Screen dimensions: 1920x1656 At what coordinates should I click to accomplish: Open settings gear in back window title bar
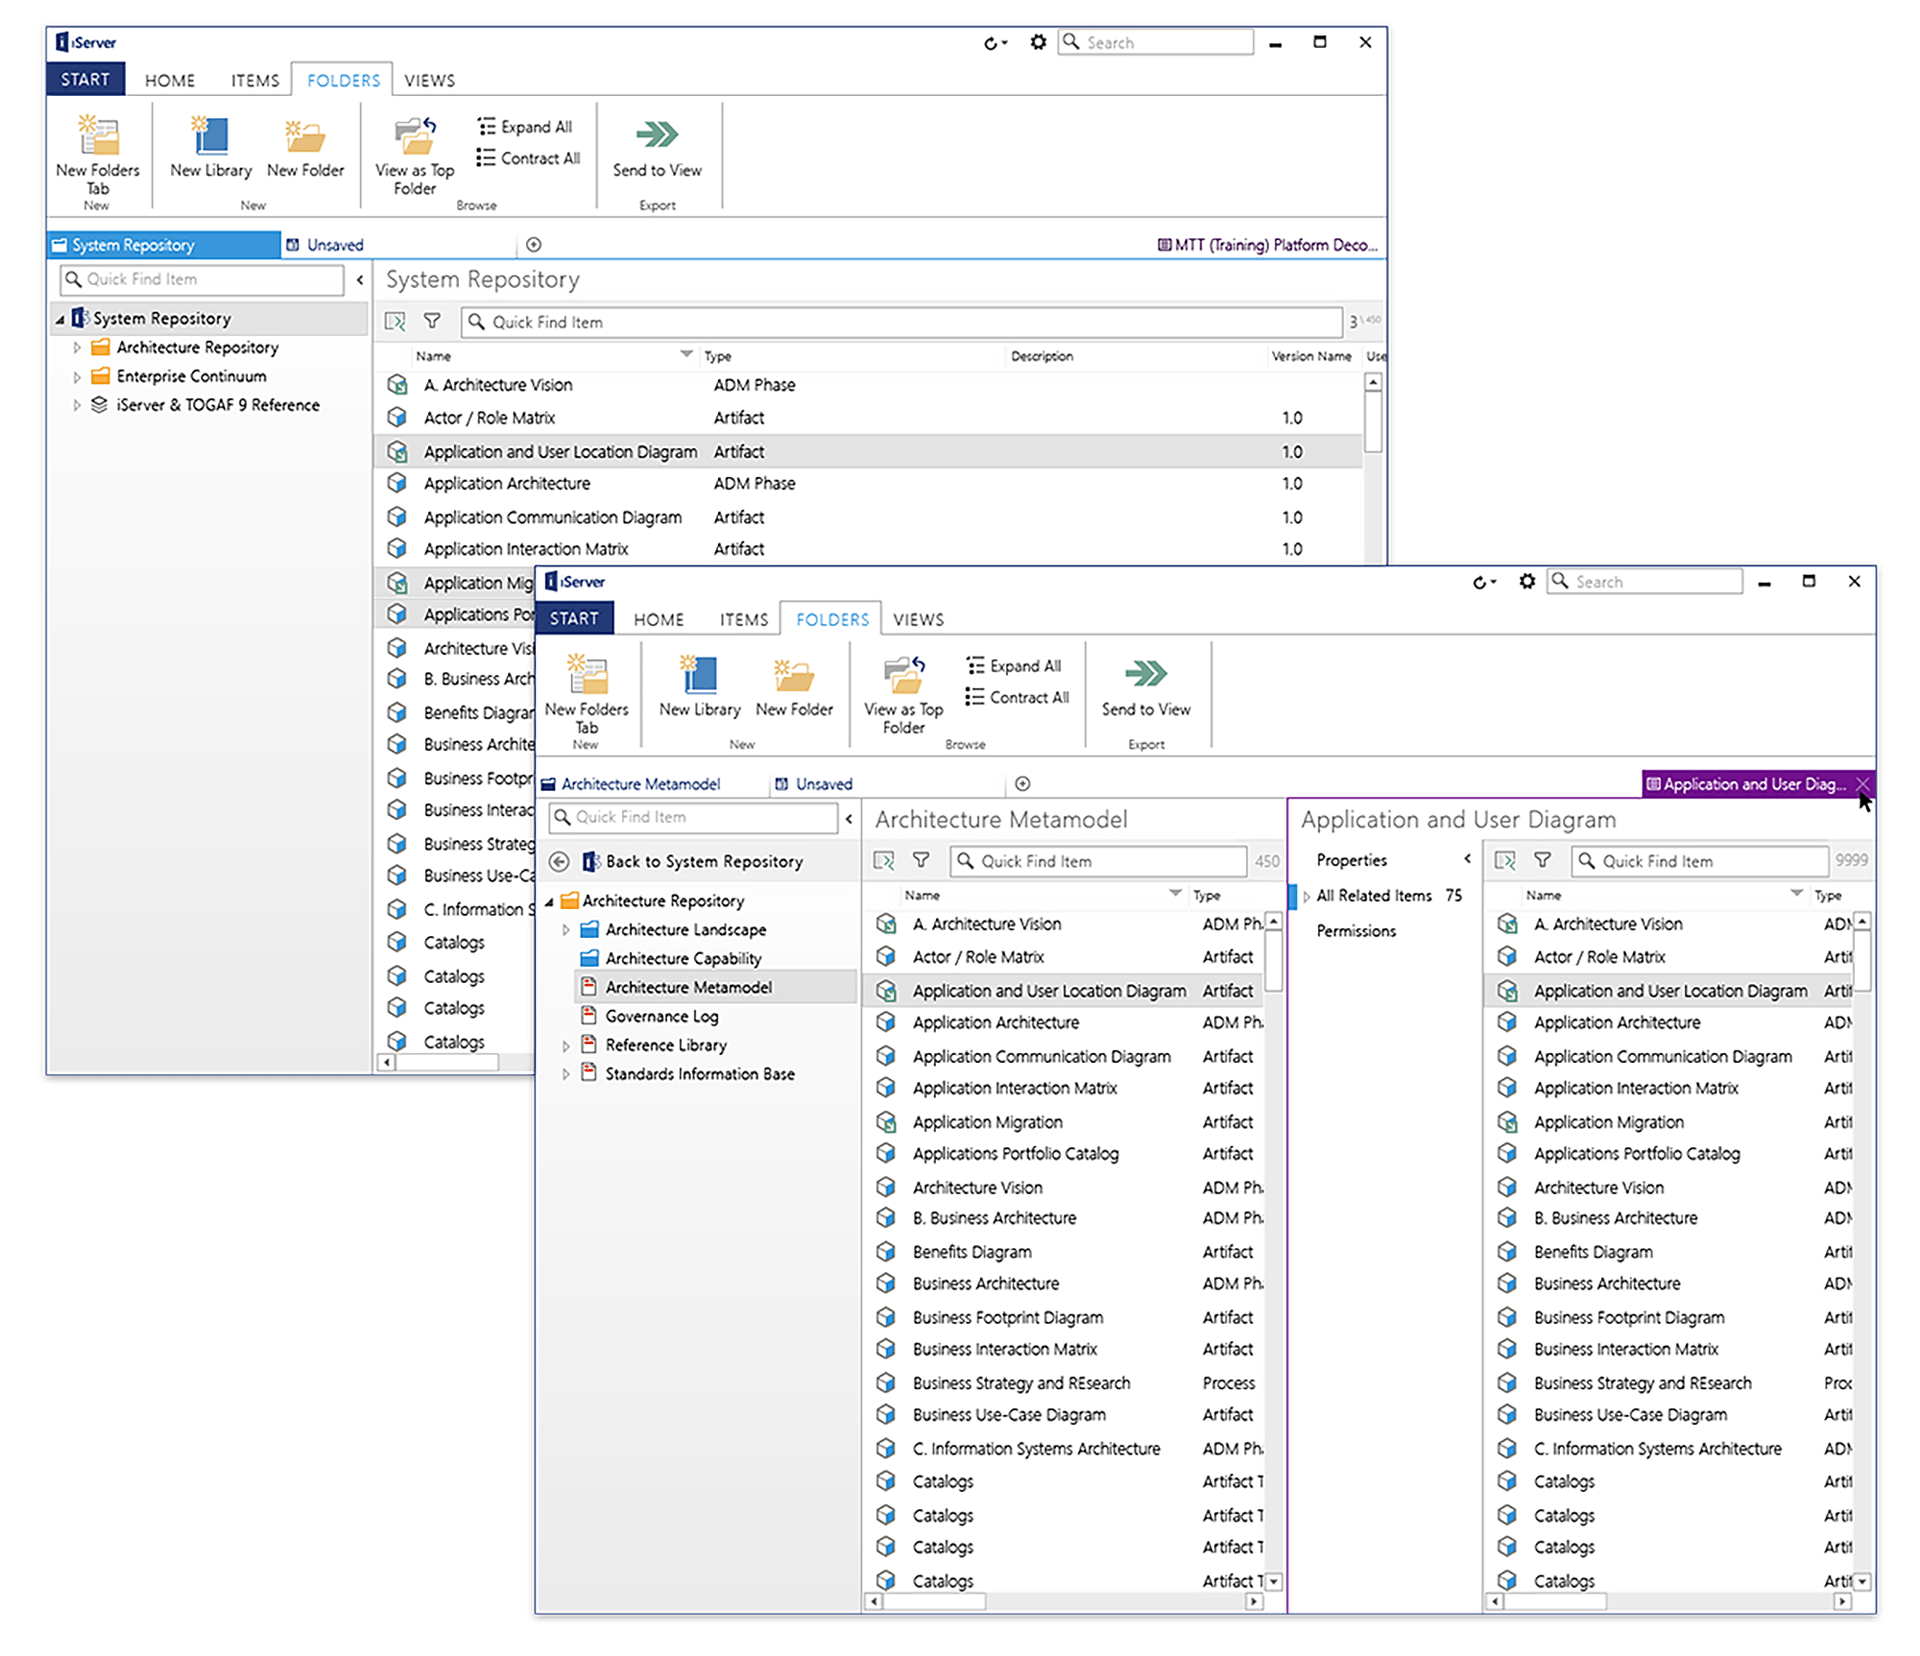pyautogui.click(x=1038, y=42)
